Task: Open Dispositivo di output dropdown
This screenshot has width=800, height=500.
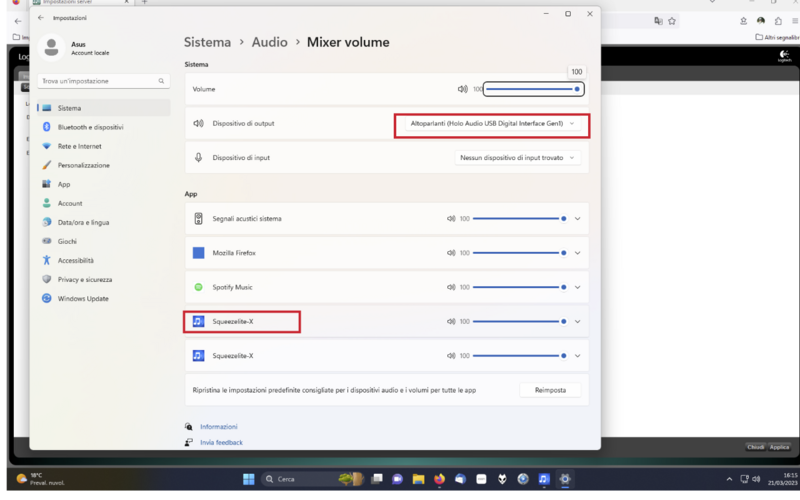Action: 492,123
